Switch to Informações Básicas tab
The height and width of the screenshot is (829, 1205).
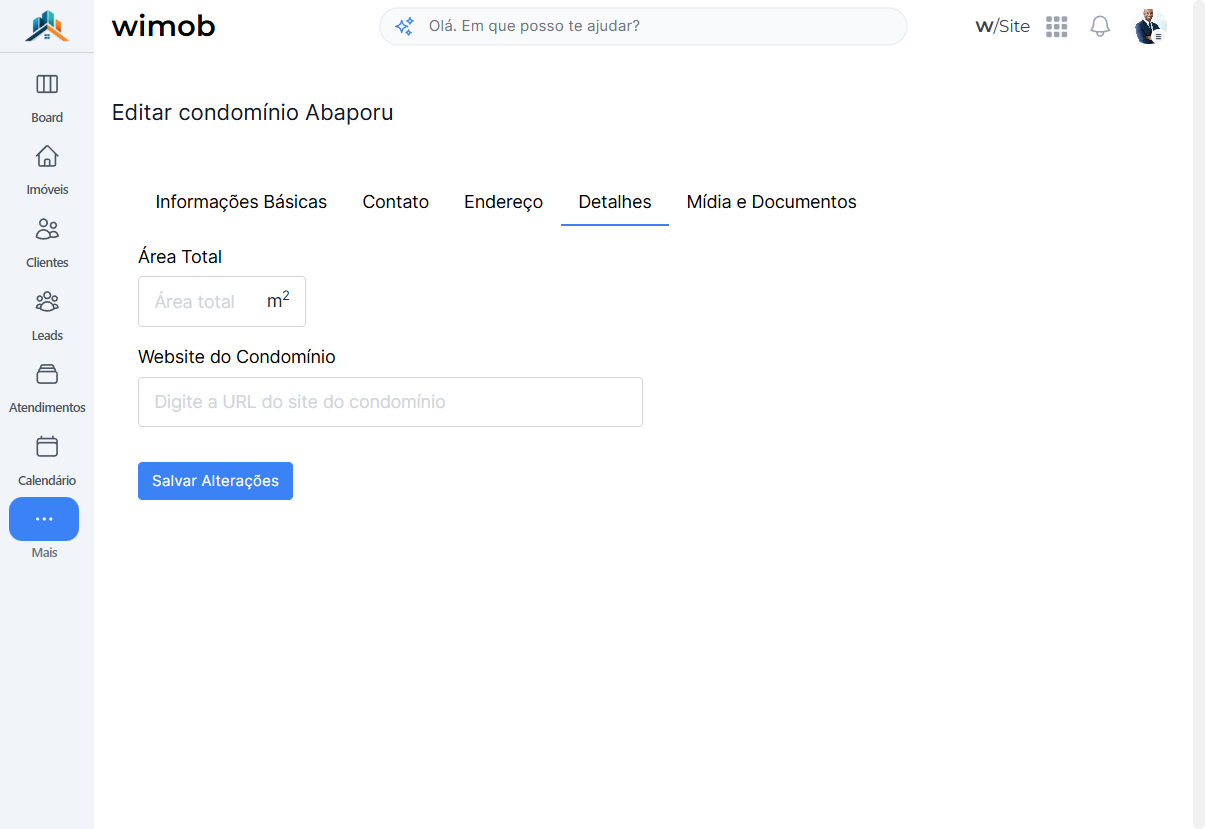[x=241, y=202]
